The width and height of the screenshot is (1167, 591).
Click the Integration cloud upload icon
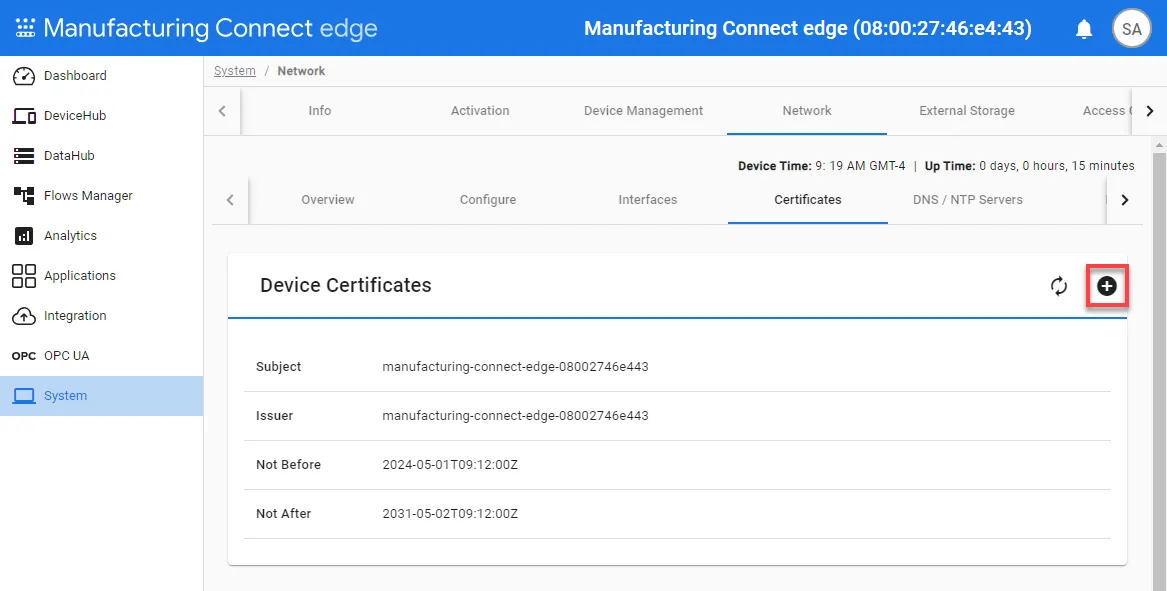24,316
